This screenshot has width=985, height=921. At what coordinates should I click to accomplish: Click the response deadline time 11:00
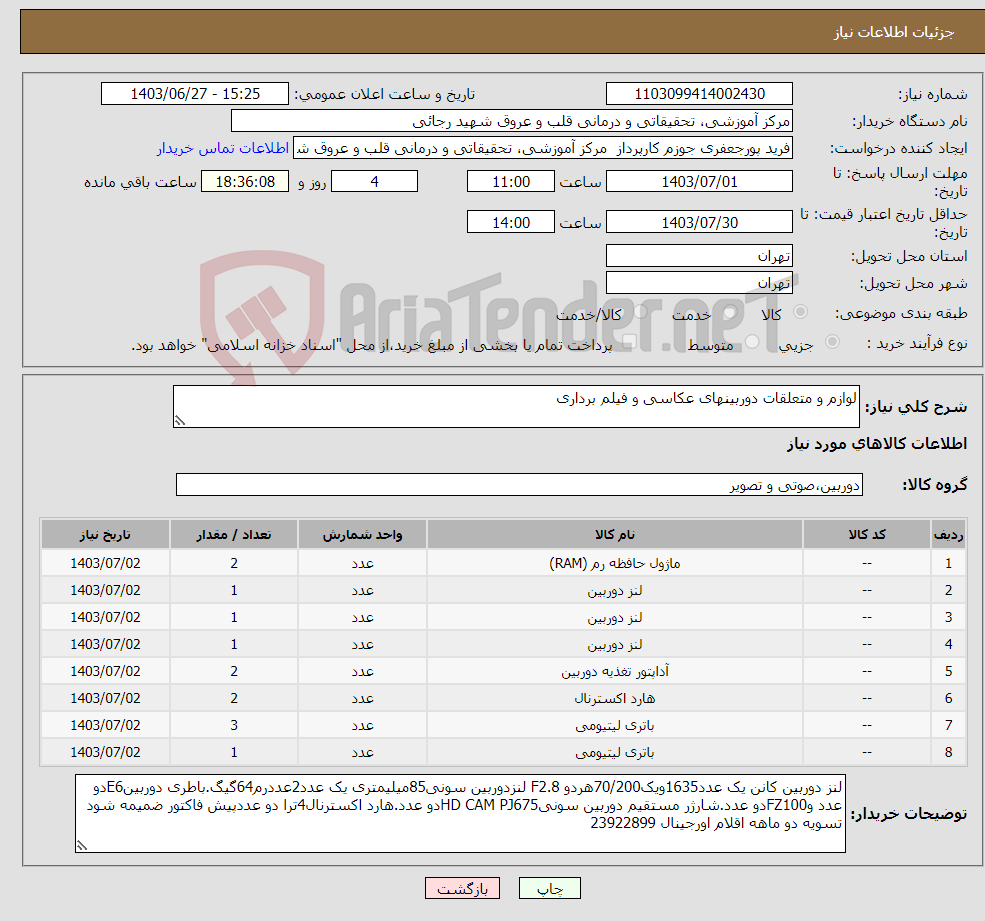[511, 182]
